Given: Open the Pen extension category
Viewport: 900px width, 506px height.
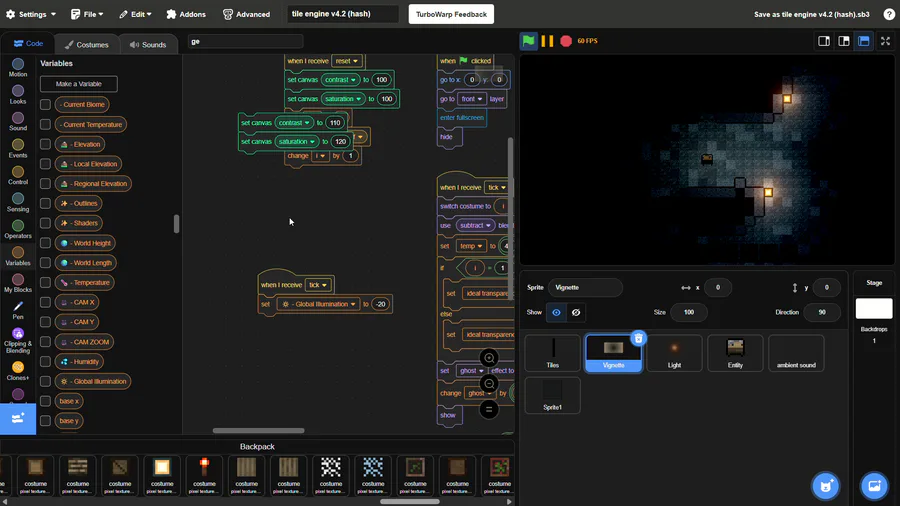Looking at the screenshot, I should (18, 310).
